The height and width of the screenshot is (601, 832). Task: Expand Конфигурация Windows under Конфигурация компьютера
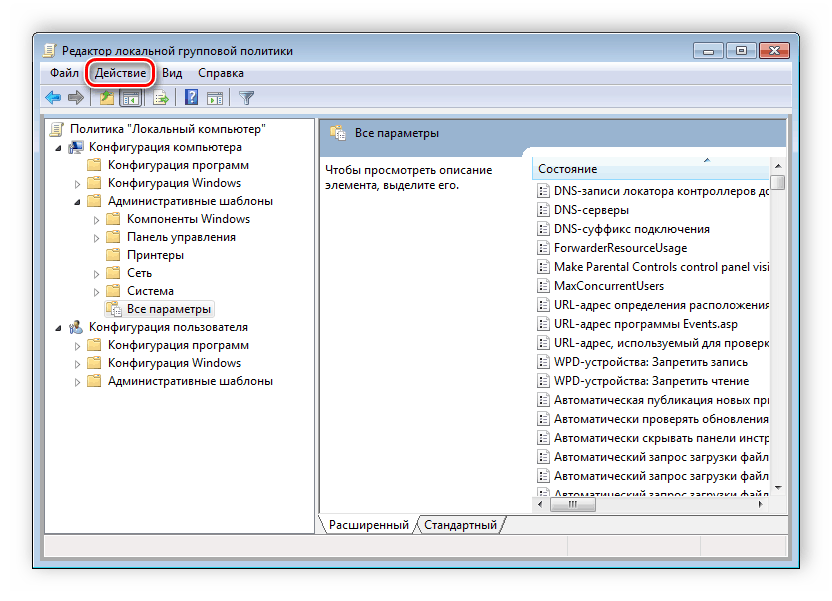[x=77, y=184]
